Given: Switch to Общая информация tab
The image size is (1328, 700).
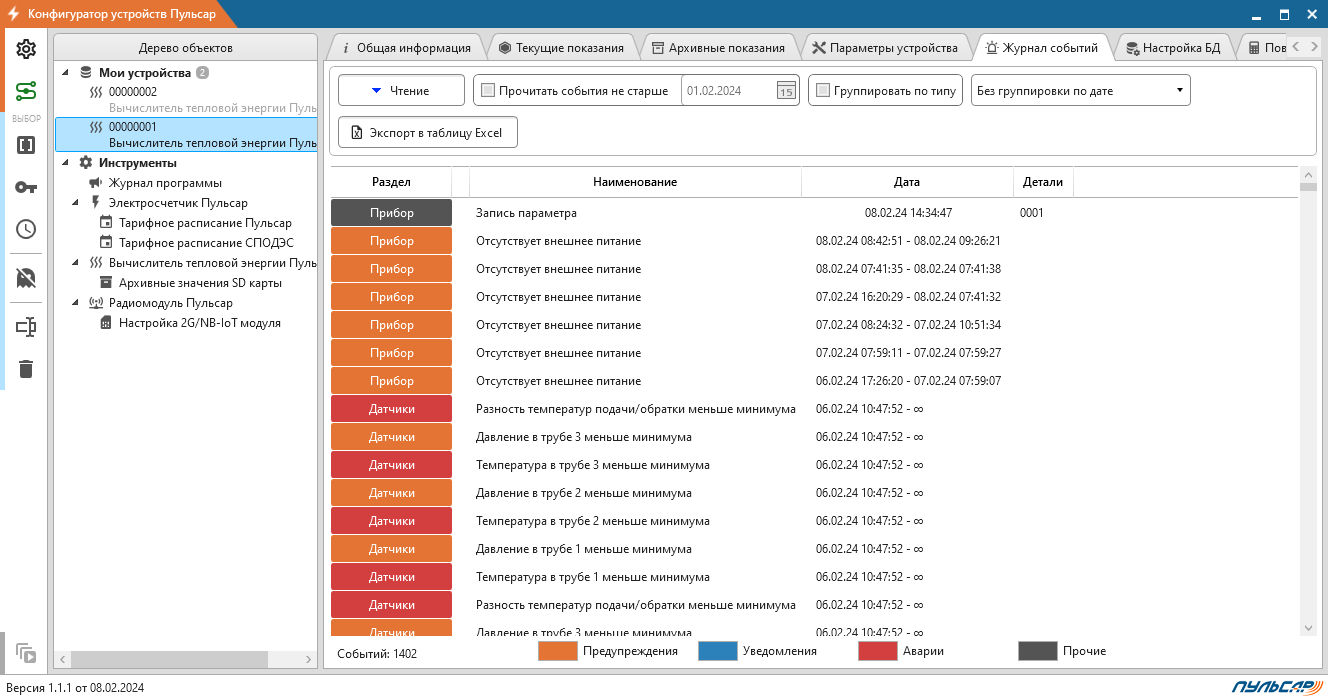Looking at the screenshot, I should pyautogui.click(x=405, y=47).
